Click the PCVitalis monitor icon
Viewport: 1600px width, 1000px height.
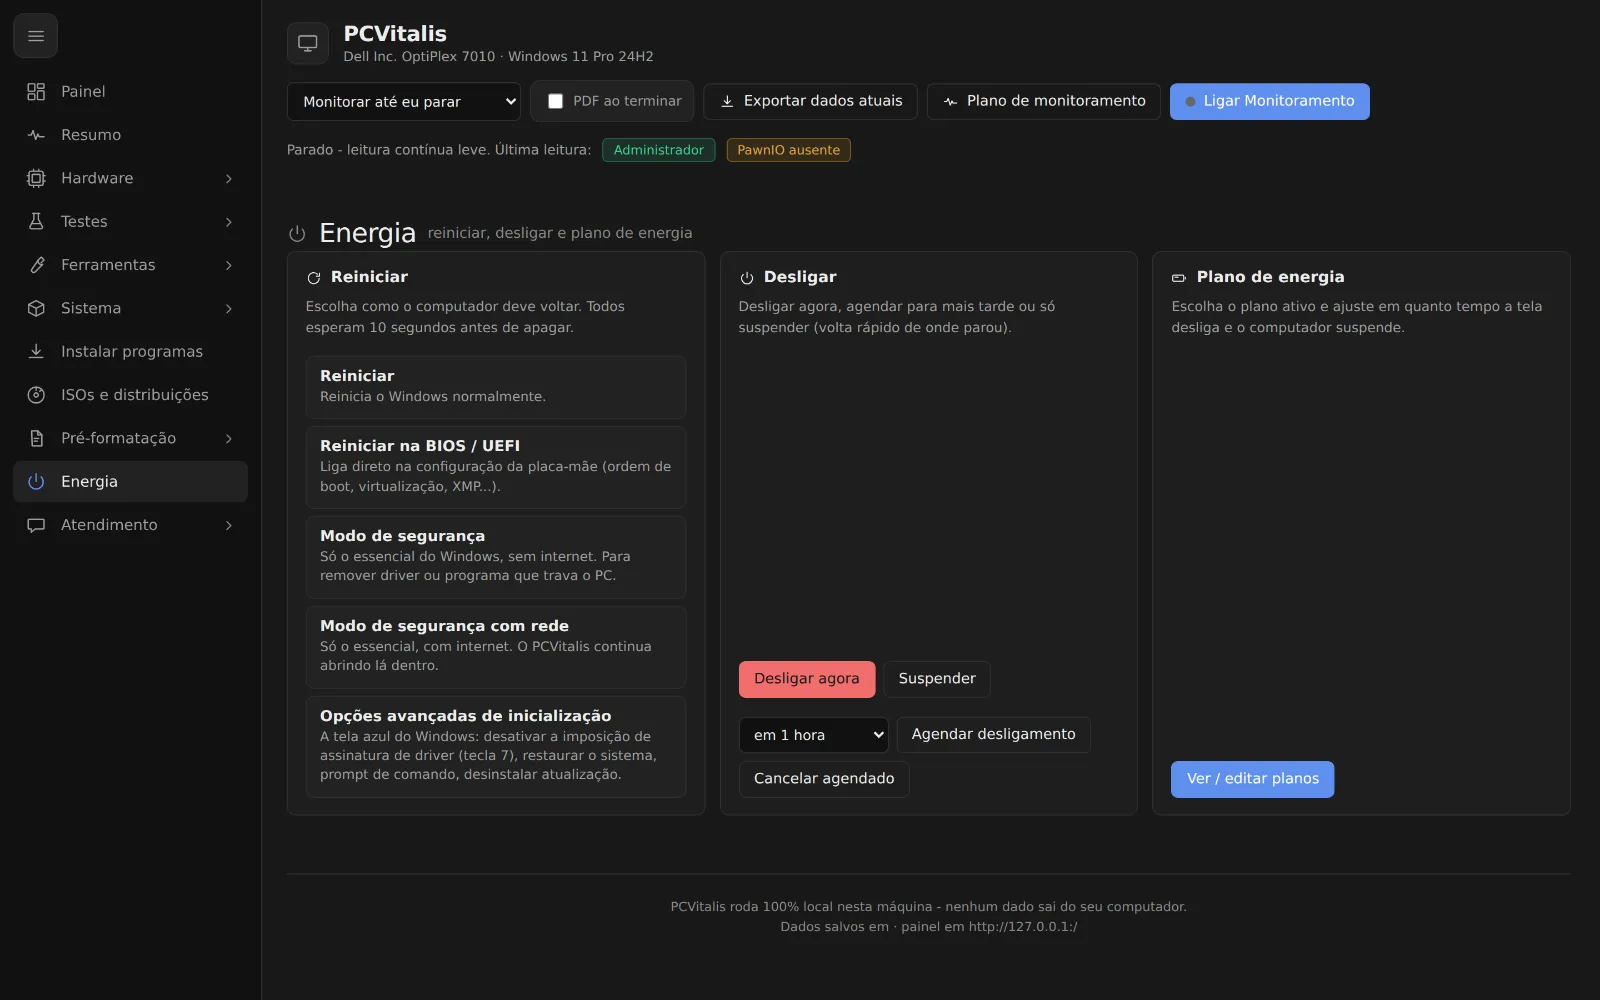tap(308, 43)
